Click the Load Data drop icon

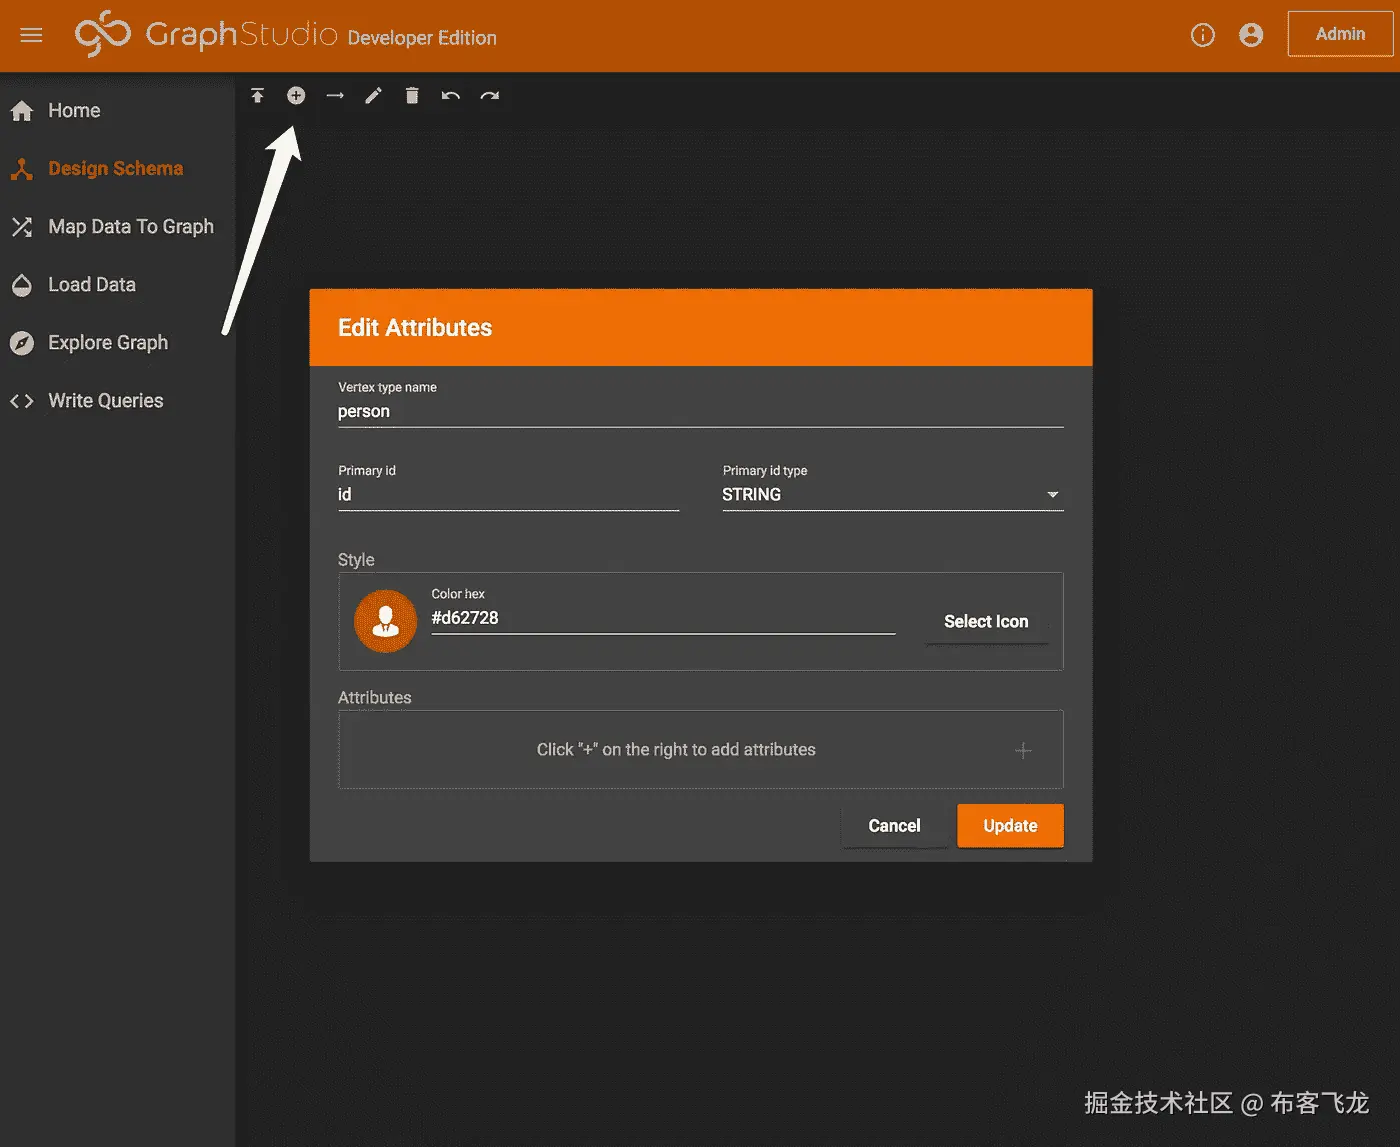pyautogui.click(x=22, y=286)
